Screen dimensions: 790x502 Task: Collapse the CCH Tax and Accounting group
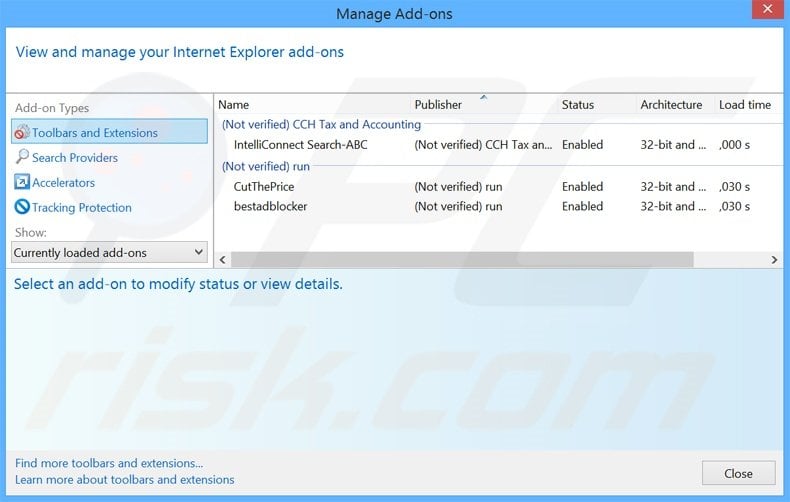pos(321,124)
